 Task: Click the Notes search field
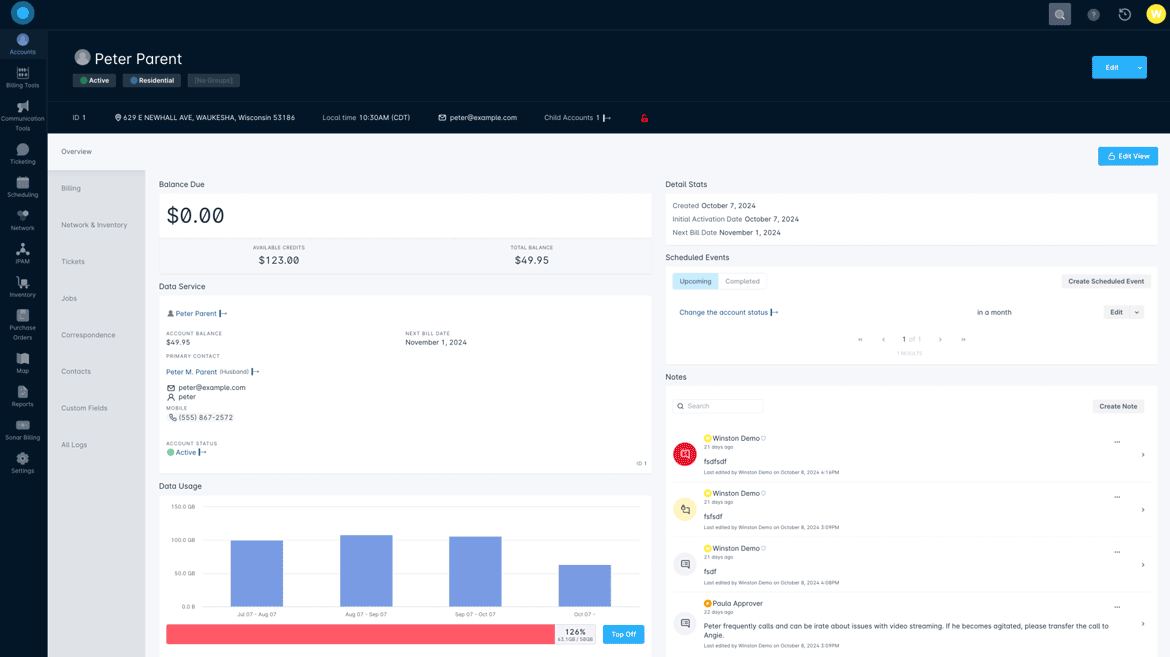[x=722, y=406]
